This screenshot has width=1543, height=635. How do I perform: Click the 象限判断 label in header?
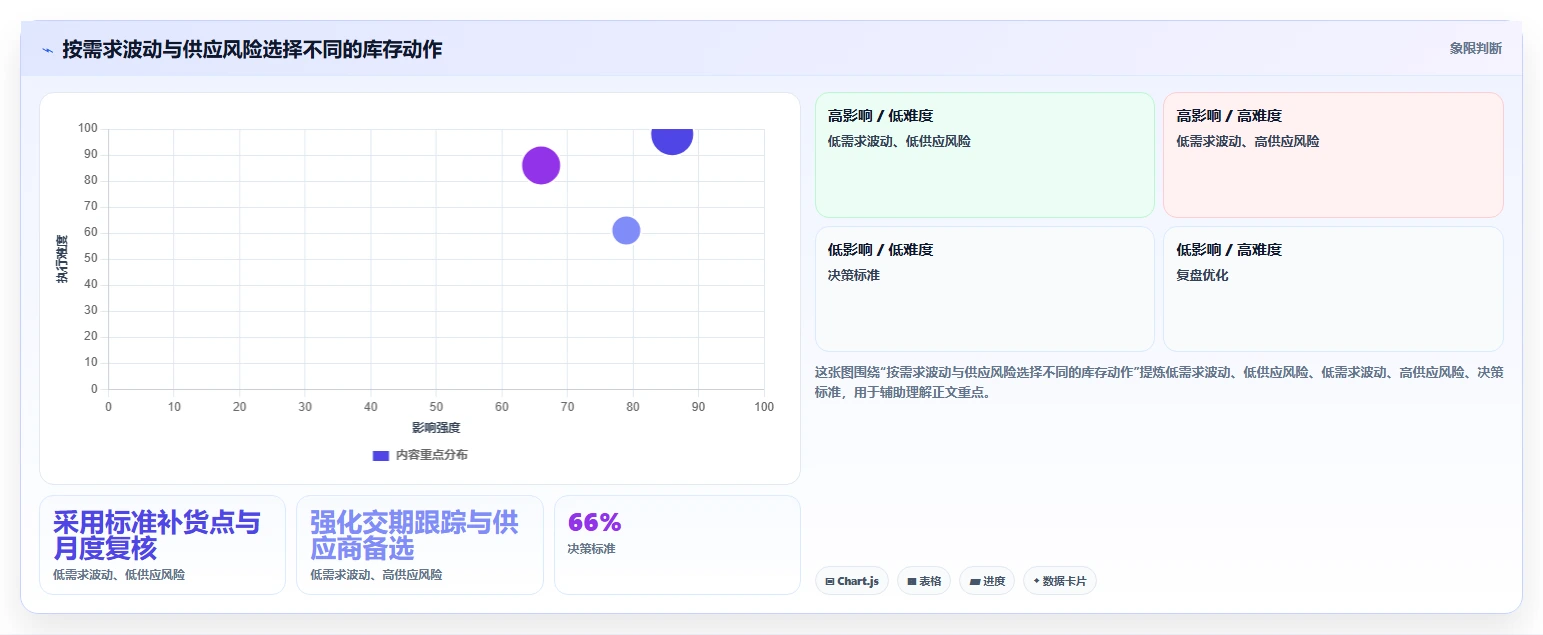tap(1475, 48)
